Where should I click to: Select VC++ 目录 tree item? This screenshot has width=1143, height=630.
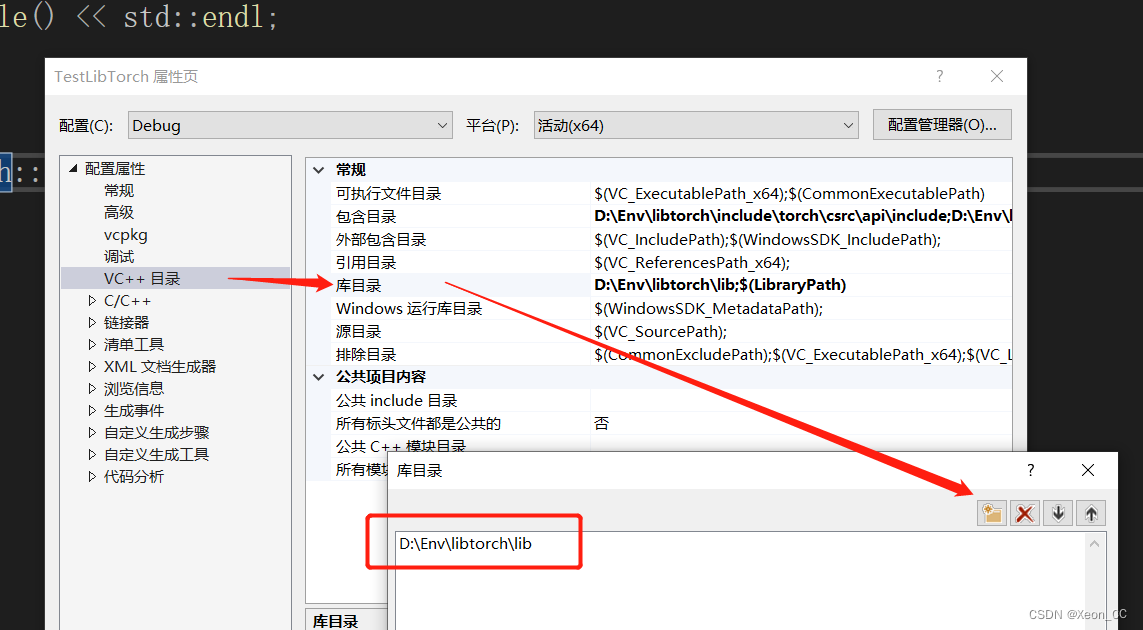(141, 279)
